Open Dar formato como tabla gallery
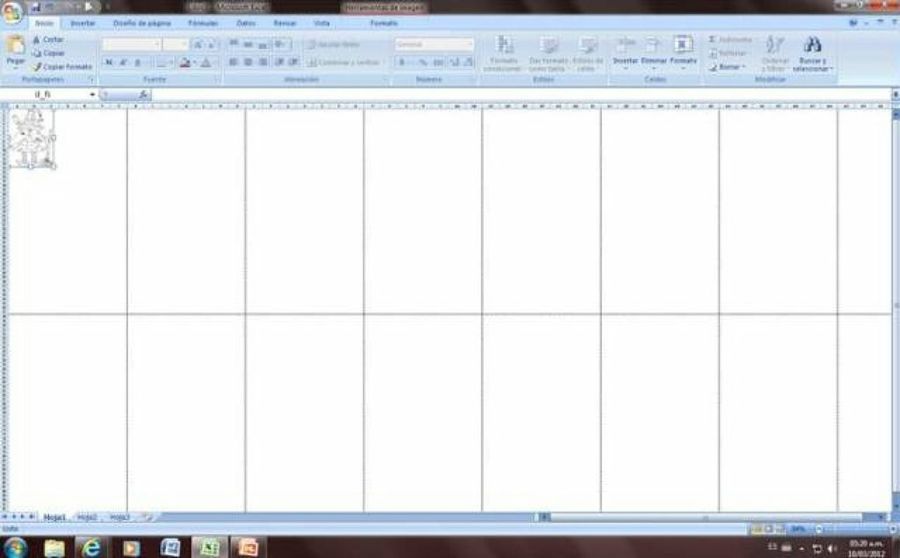The width and height of the screenshot is (900, 558). 548,54
